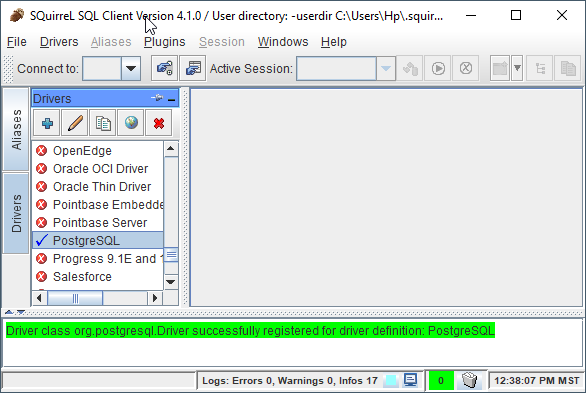Click the pin icon on Drivers panel

(x=157, y=98)
